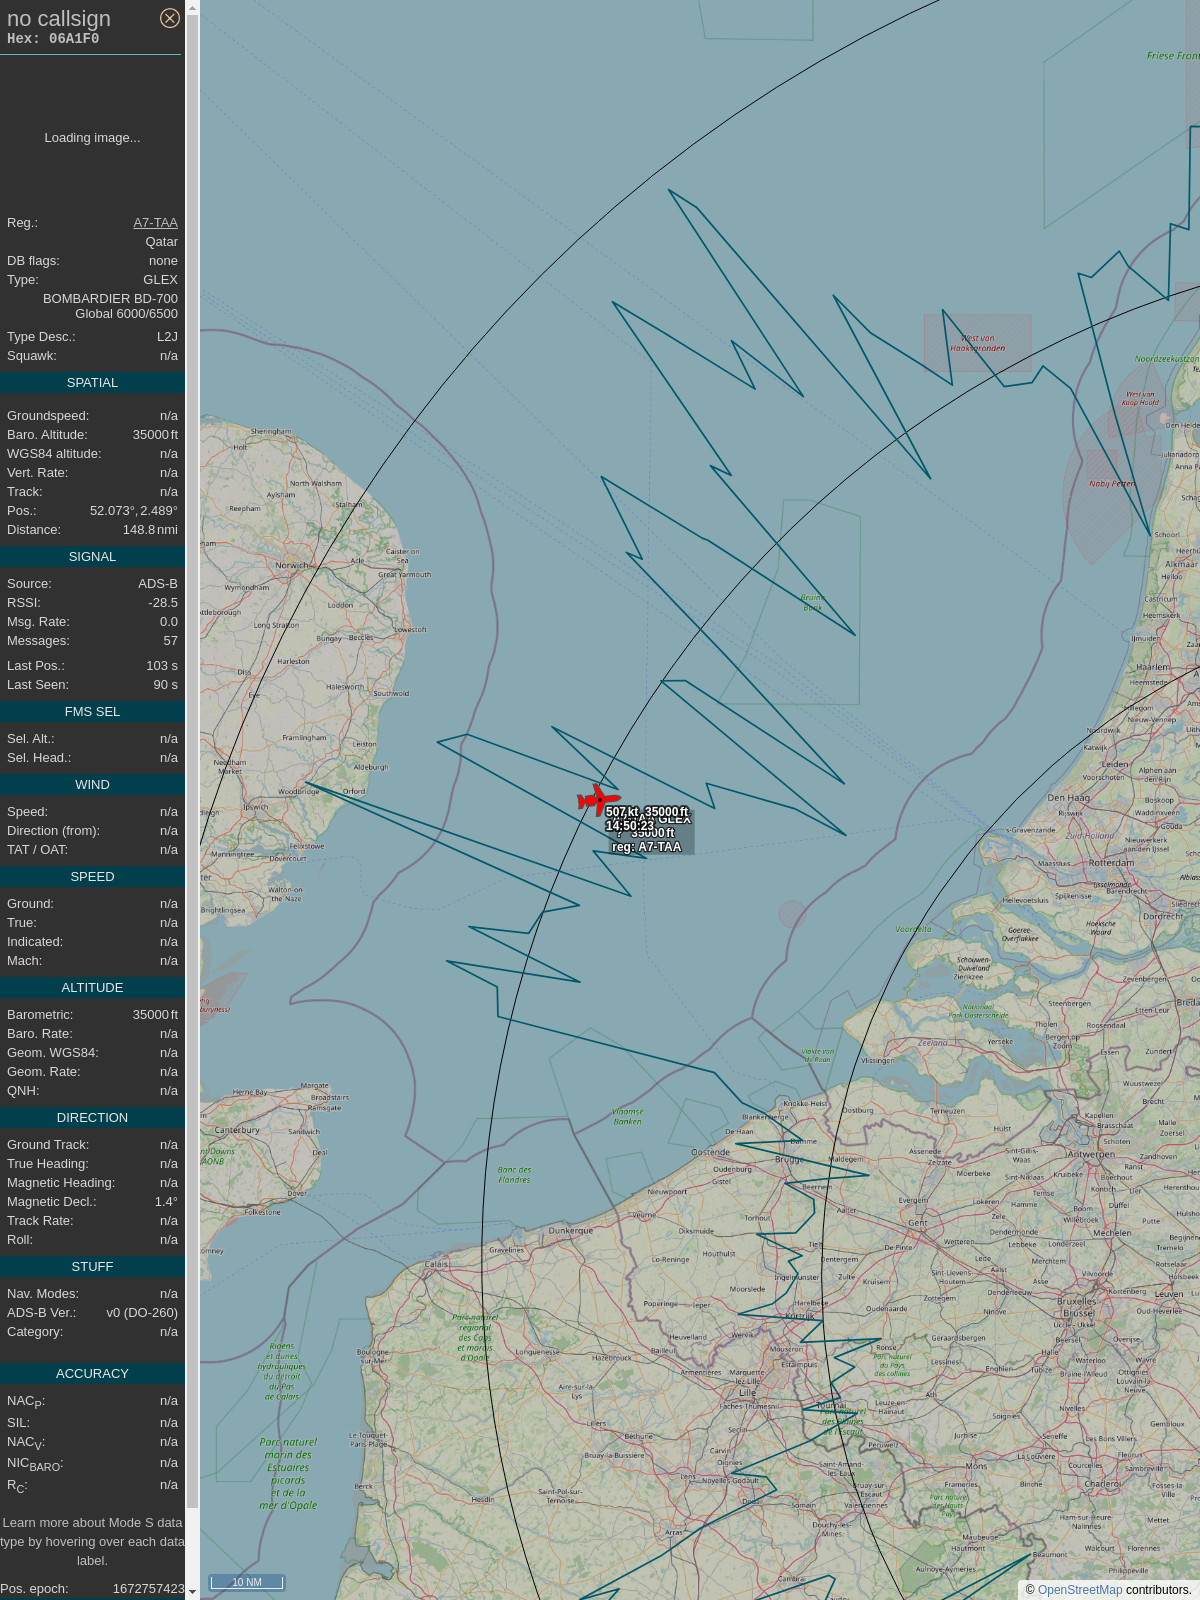1200x1600 pixels.
Task: Click the FMS SEL section header
Action: click(92, 712)
